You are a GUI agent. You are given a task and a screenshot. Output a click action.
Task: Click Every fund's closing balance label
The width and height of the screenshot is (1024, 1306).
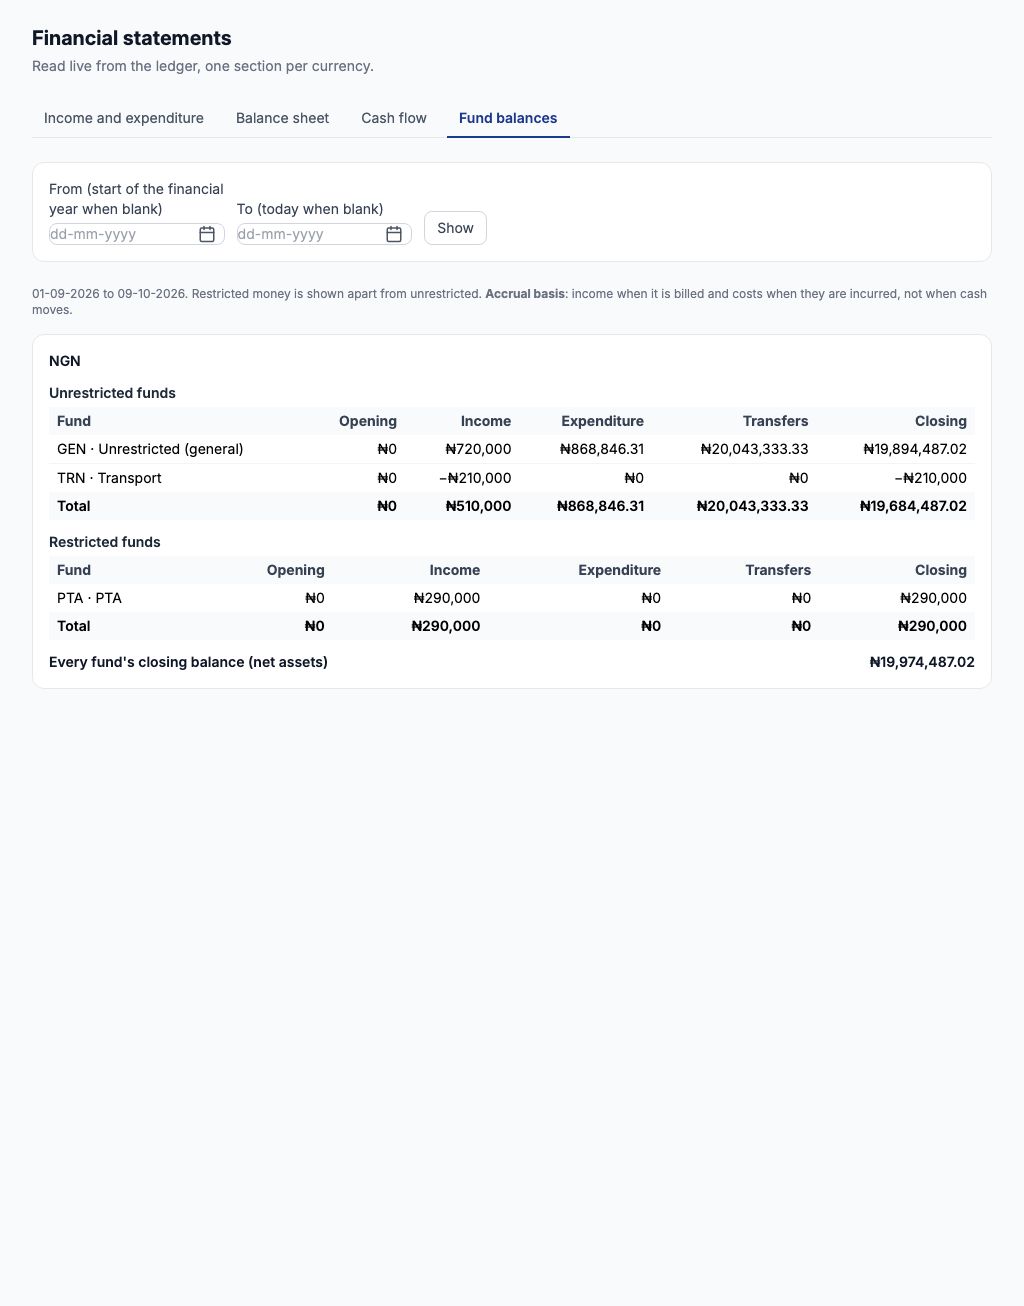[x=188, y=662]
